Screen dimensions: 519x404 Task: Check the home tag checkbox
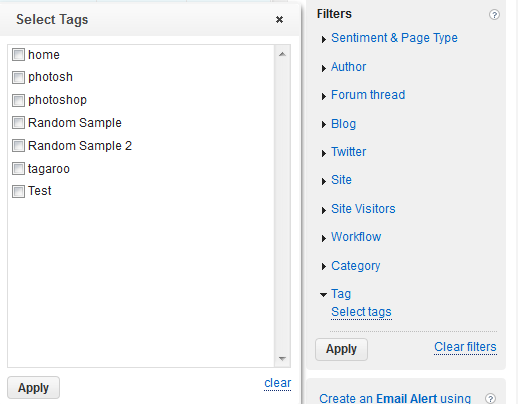(x=18, y=55)
